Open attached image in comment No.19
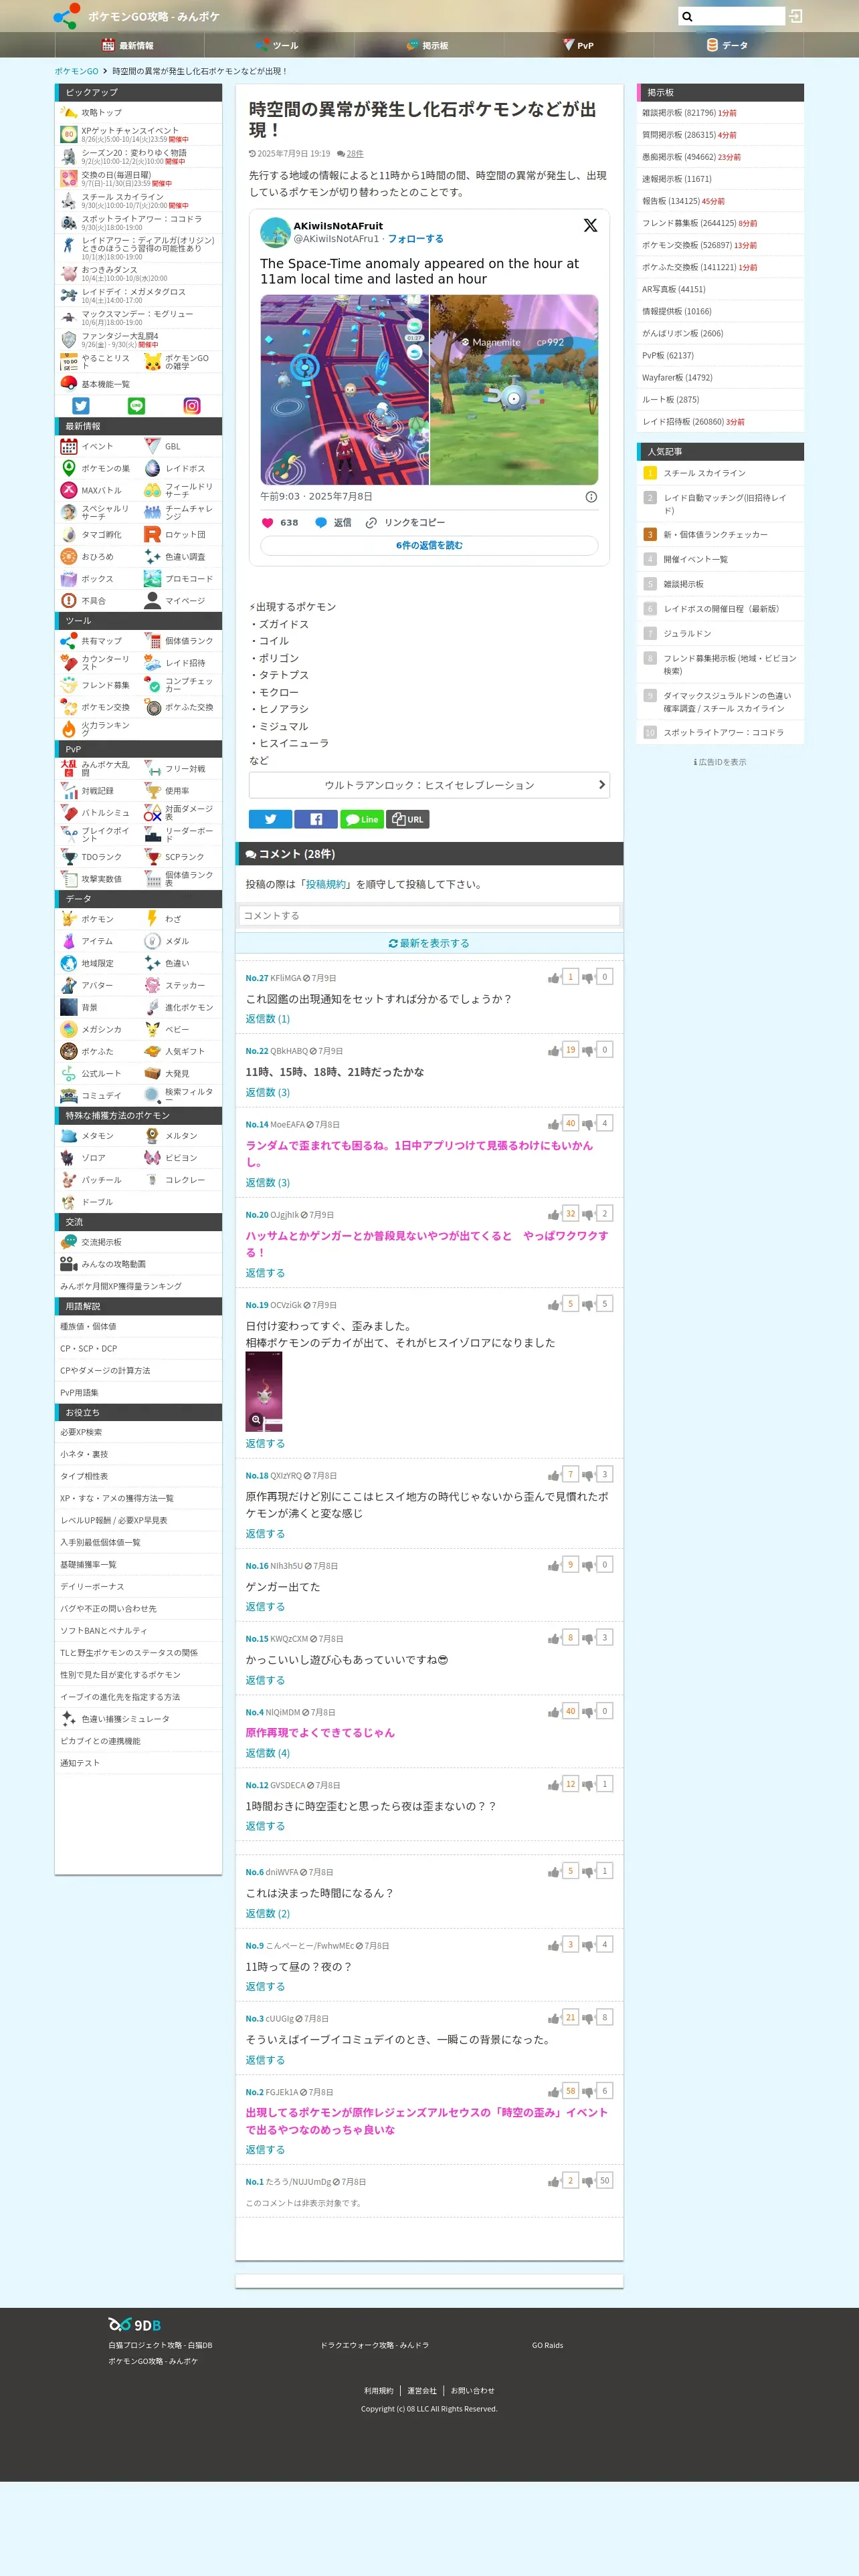Screen dimensions: 859x2576 pos(264,1391)
